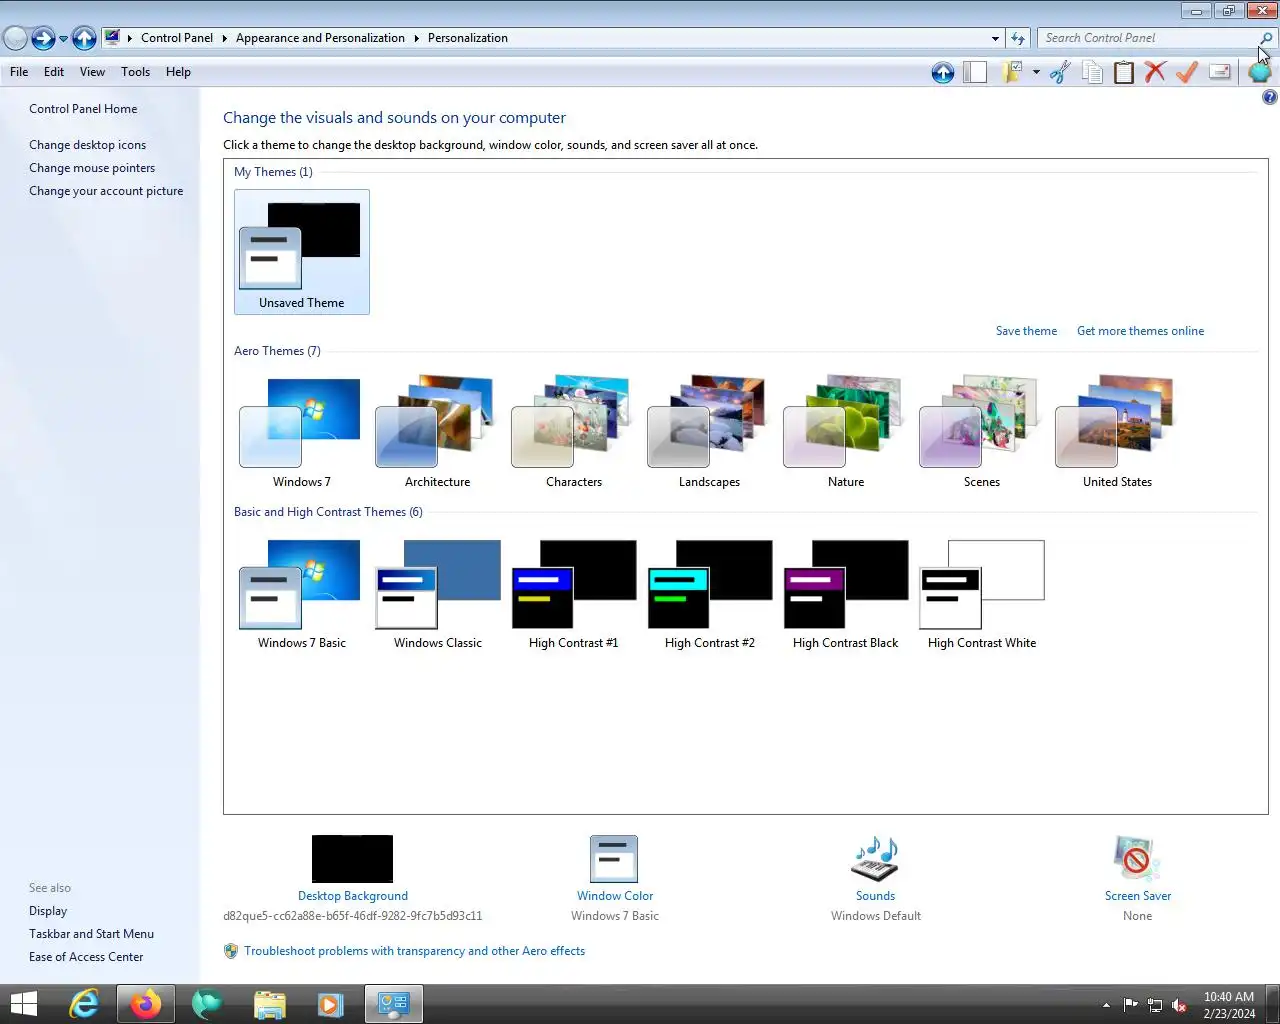
Task: Expand the arrow before Control Panel in breadcrumb
Action: tap(129, 38)
